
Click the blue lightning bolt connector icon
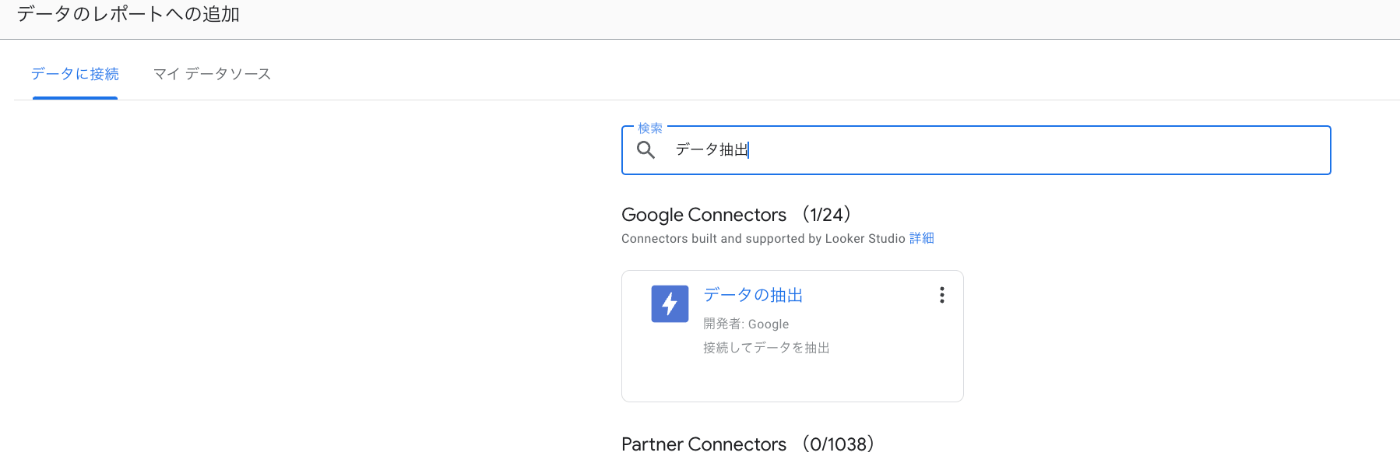click(x=670, y=304)
